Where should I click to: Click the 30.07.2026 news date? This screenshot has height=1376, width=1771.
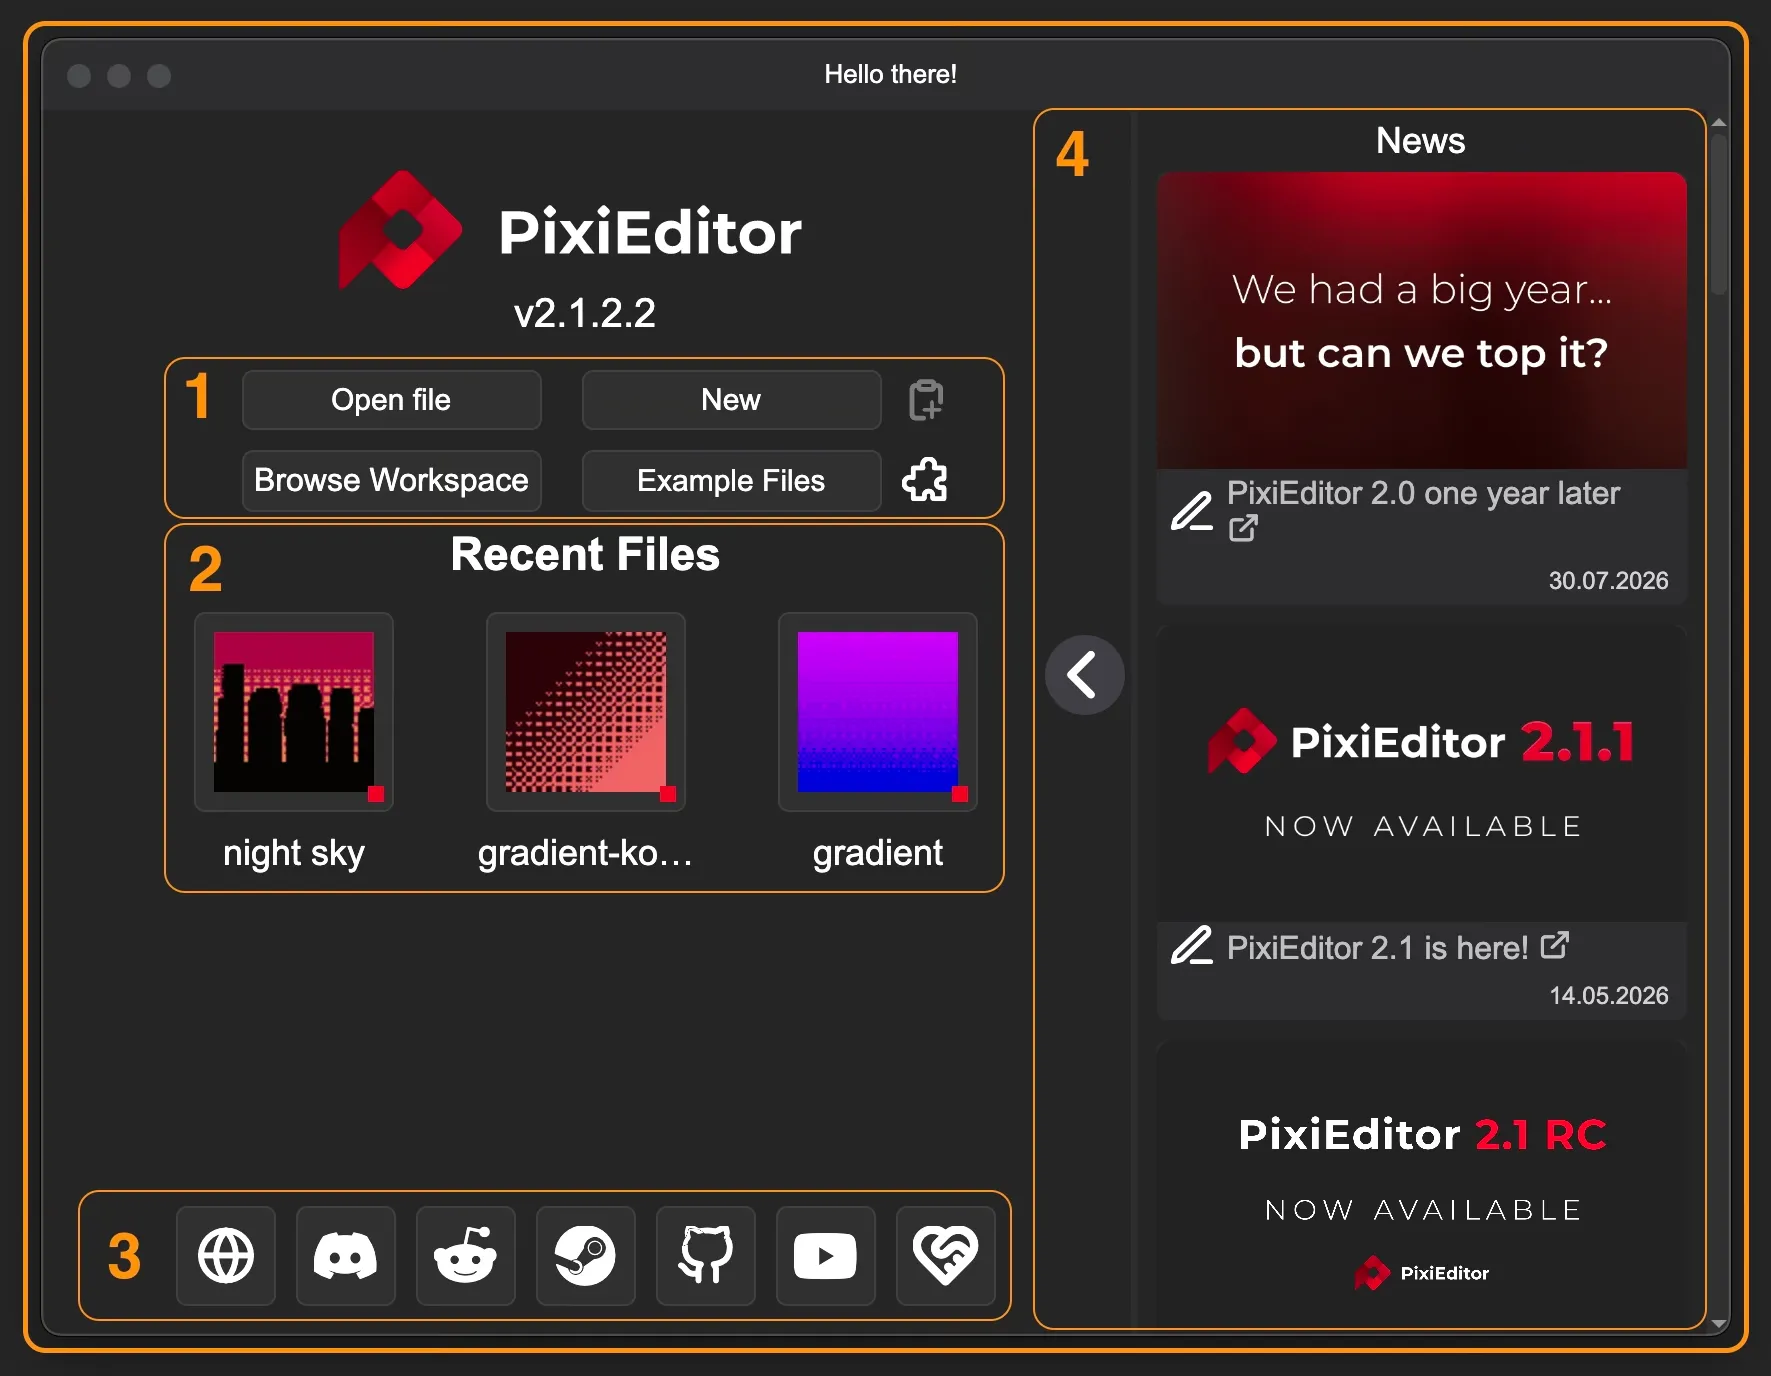tap(1608, 581)
